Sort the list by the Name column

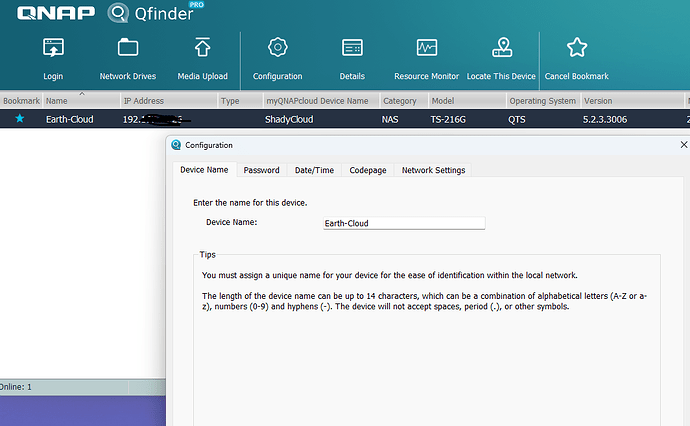click(81, 101)
